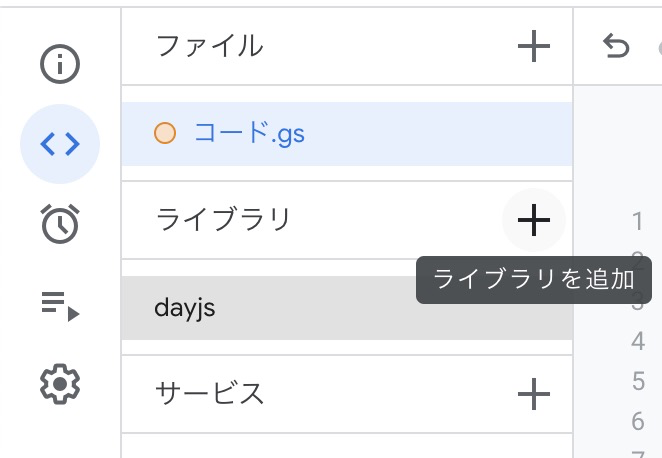Click the ライブラリ section header text
The height and width of the screenshot is (458, 662).
point(223,220)
